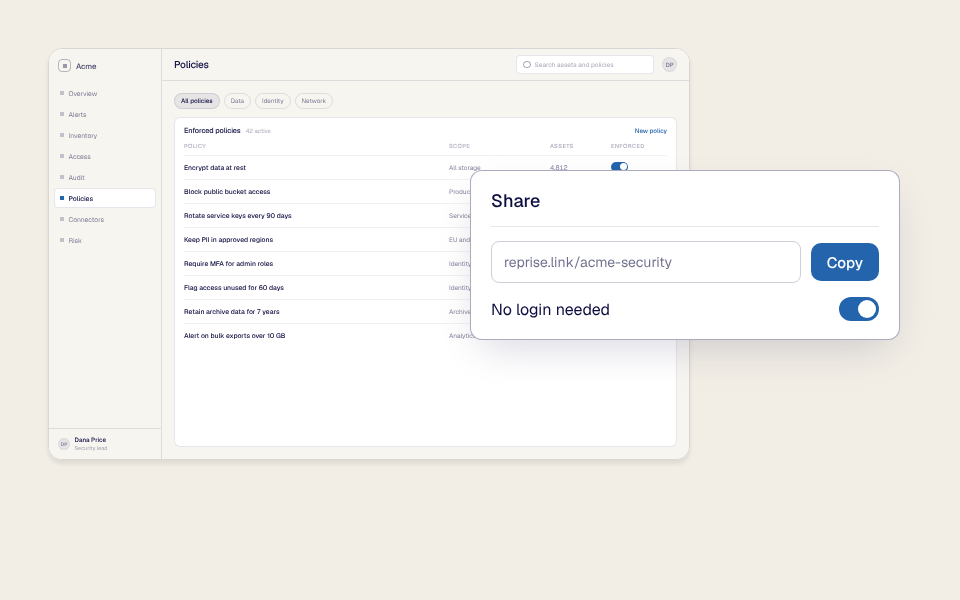Click Dana Price avatar in sidebar footer
The image size is (960, 600).
point(64,444)
